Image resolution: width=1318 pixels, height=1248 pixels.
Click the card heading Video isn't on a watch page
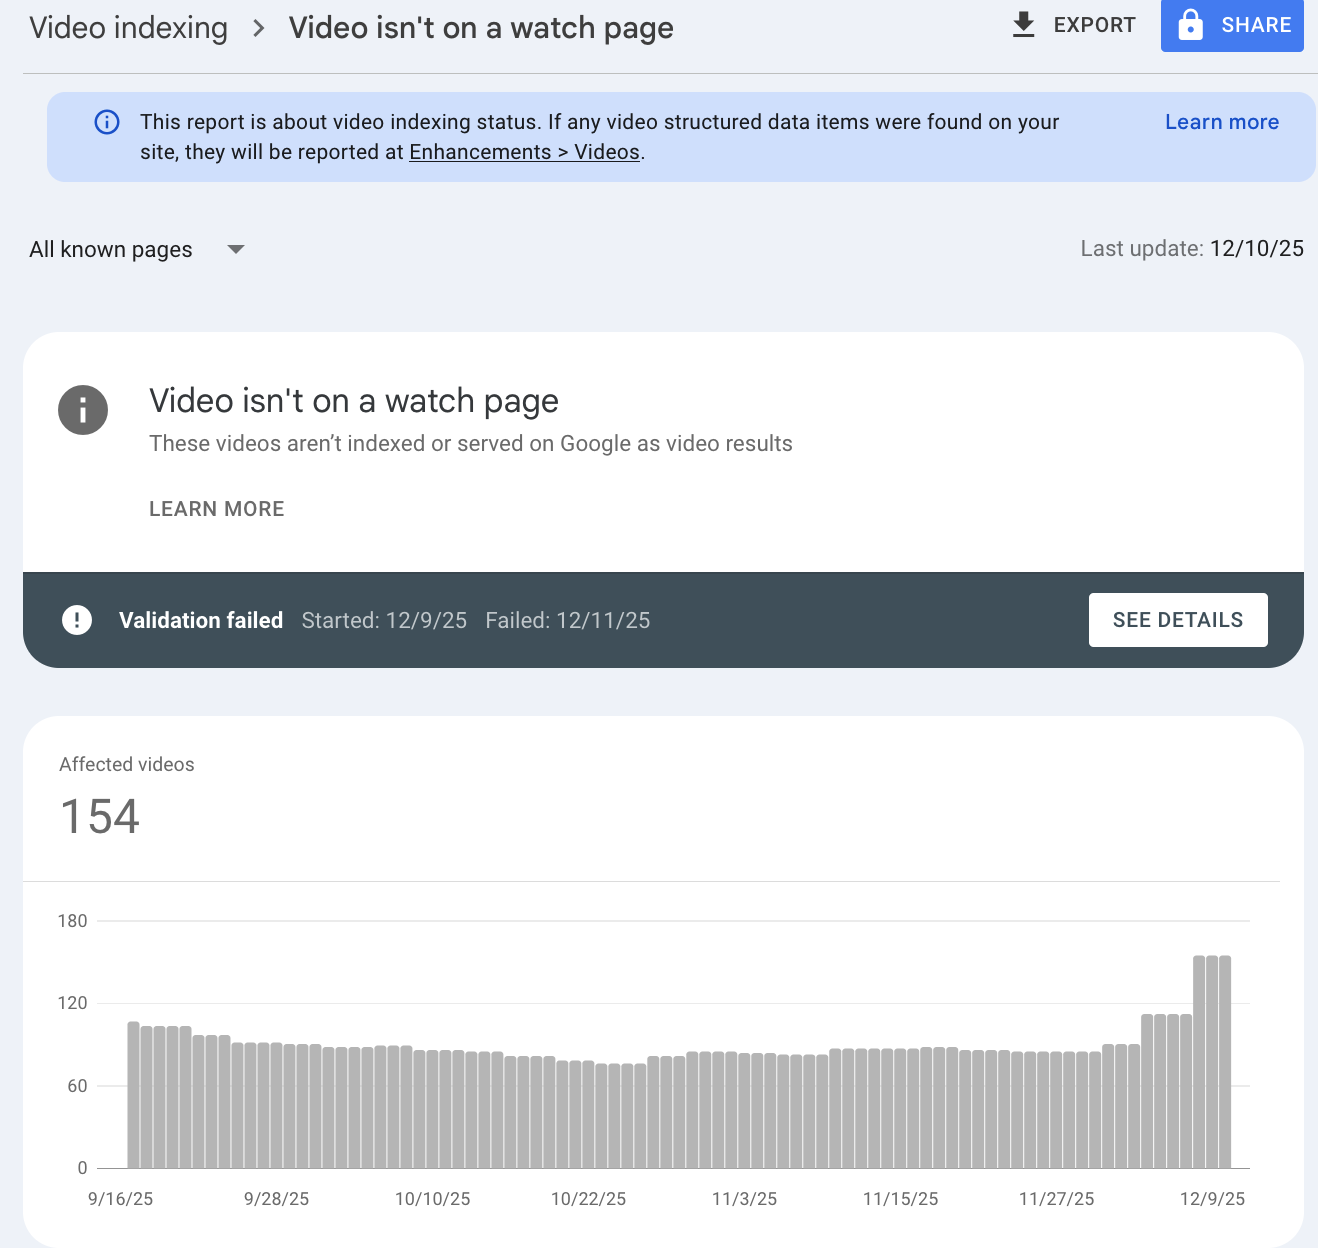pyautogui.click(x=354, y=401)
